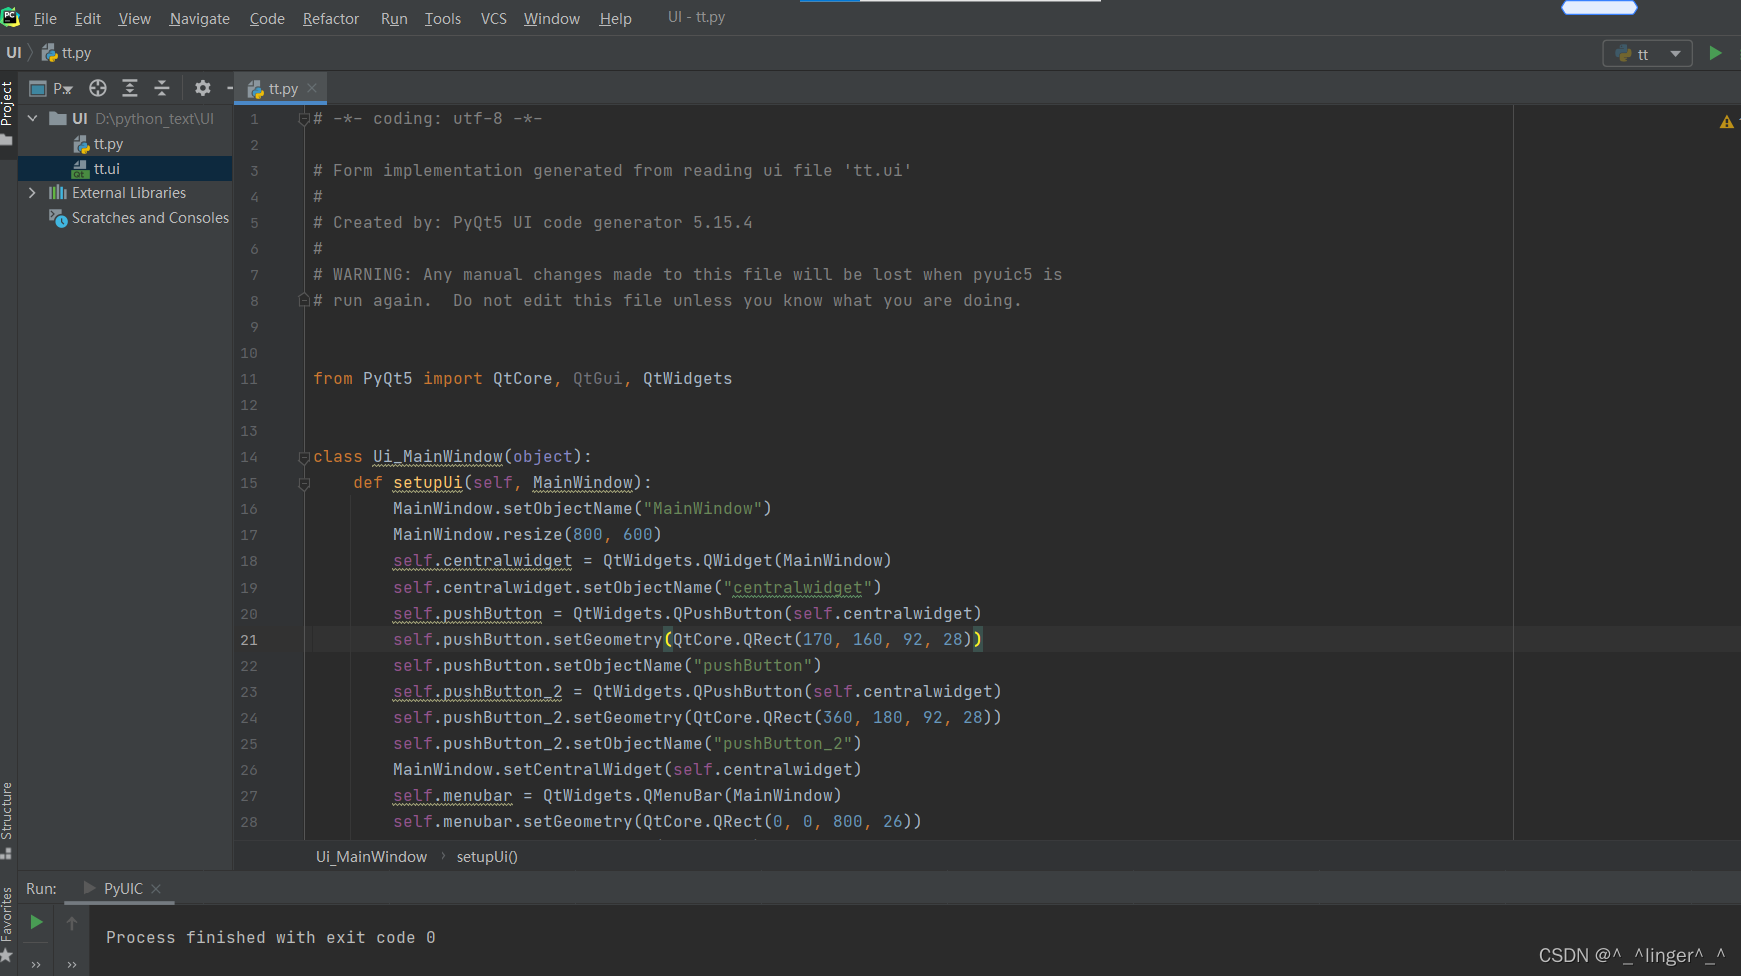Fold the setupUi method at line 15

click(304, 483)
